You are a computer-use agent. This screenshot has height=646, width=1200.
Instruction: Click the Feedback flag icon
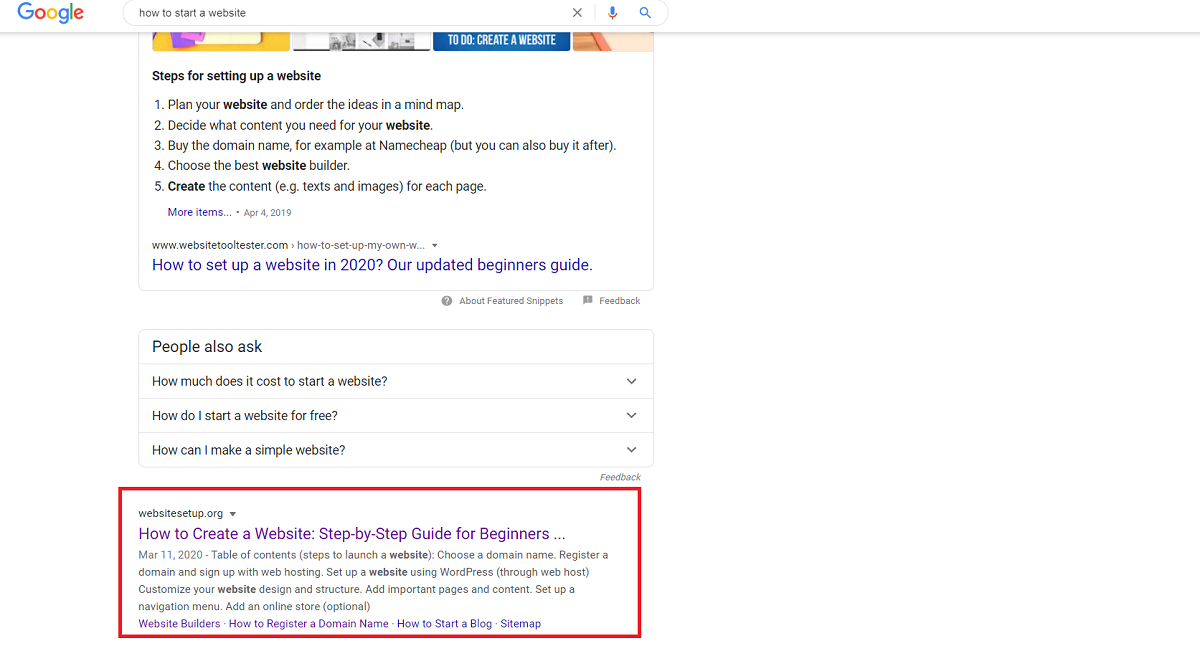(588, 300)
